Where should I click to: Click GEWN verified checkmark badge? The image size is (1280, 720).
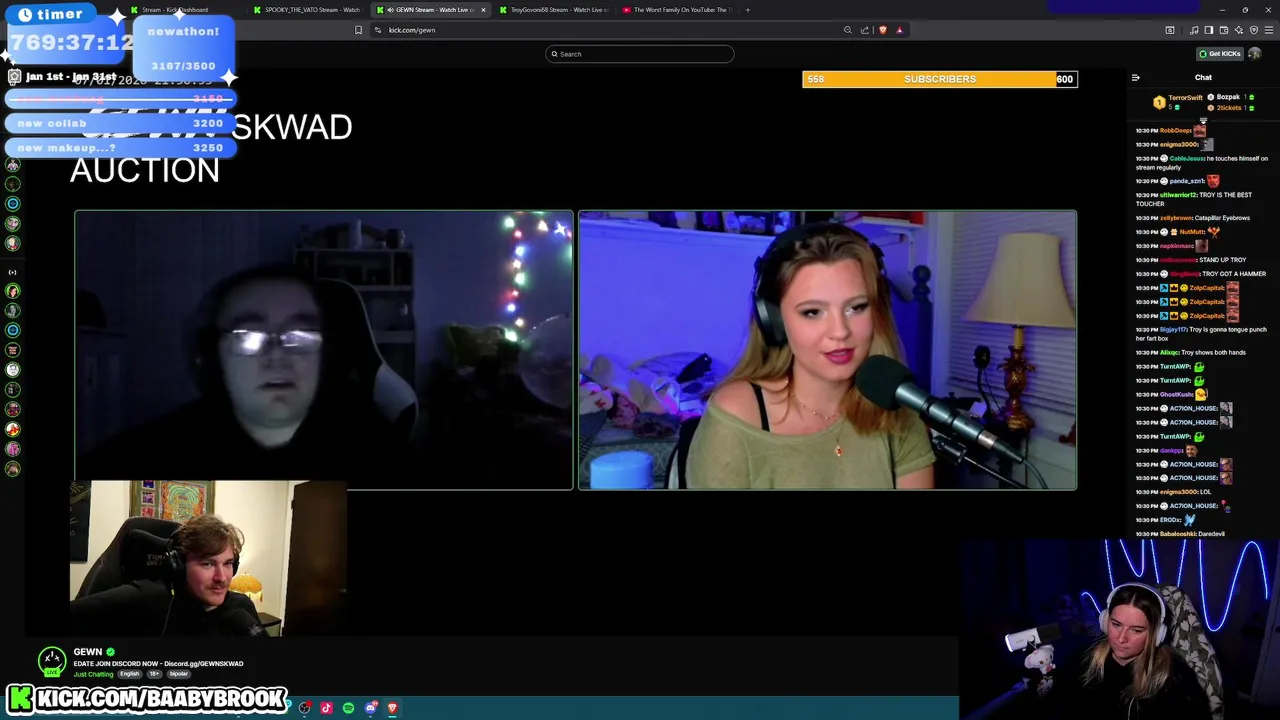coord(110,652)
